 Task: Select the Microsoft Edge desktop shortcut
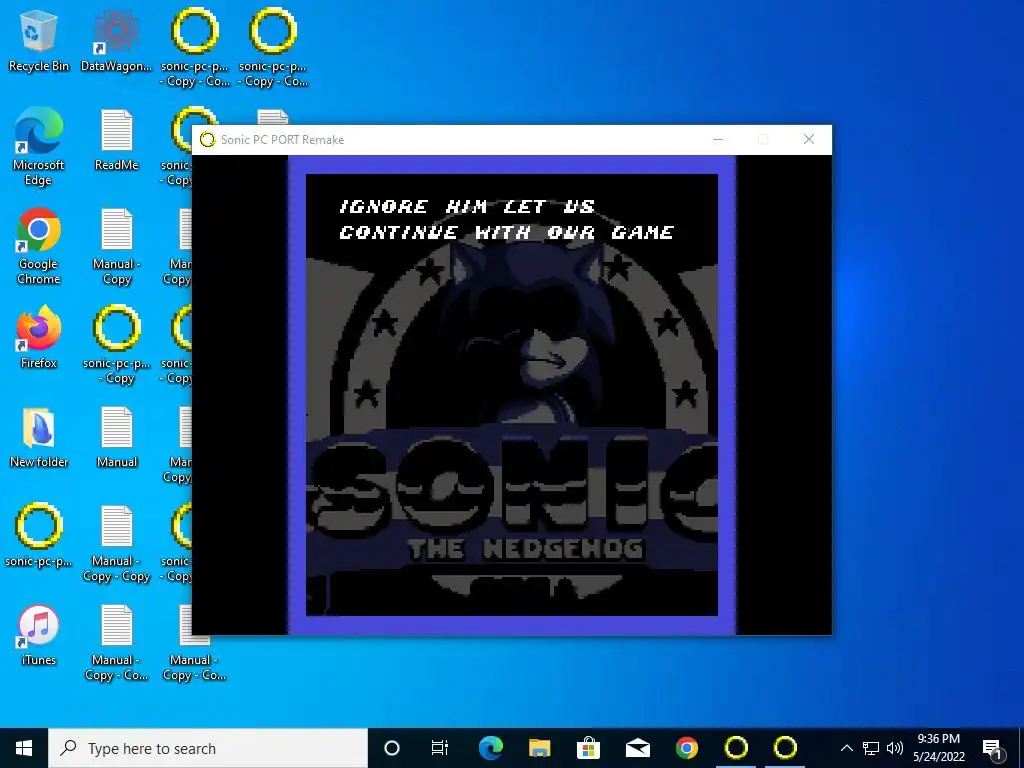(x=39, y=147)
